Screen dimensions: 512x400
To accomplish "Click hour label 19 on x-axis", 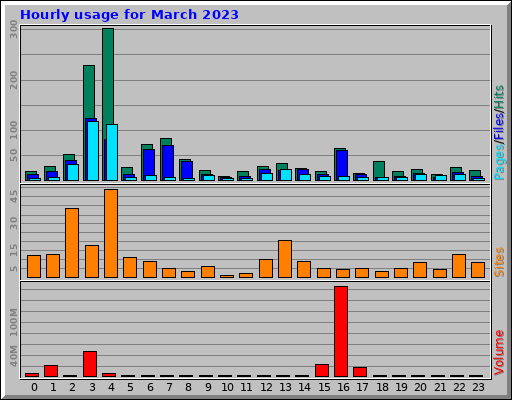I will (x=401, y=387).
